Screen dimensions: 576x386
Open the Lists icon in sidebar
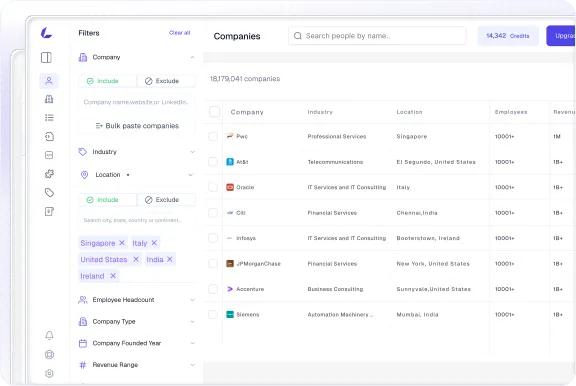click(x=49, y=118)
